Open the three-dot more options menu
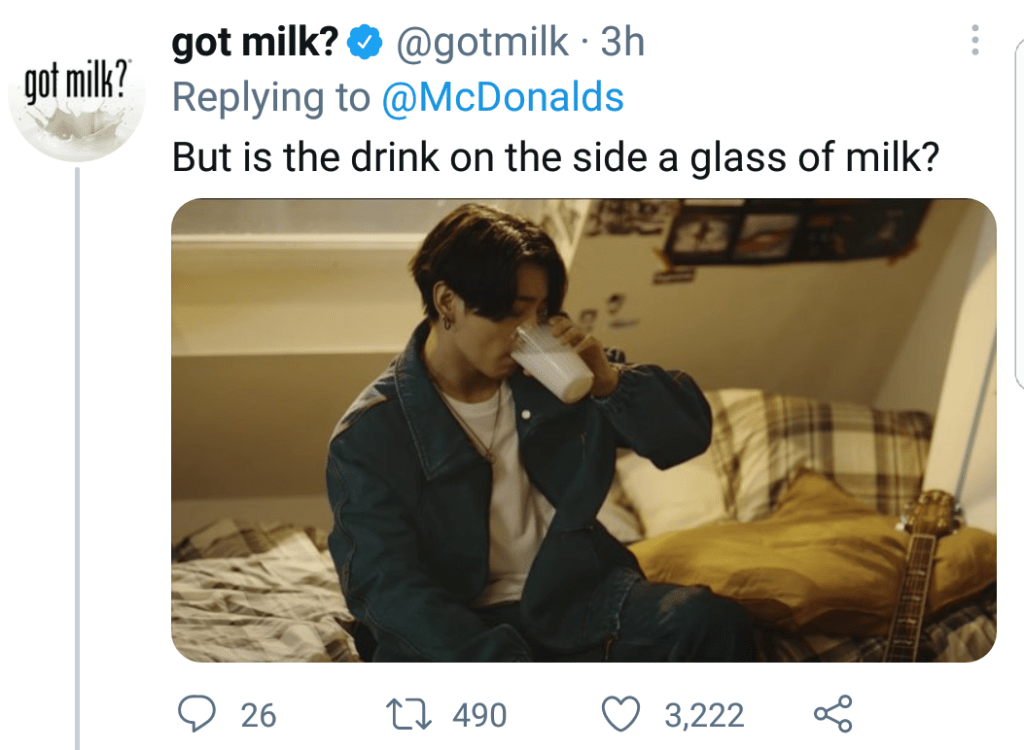This screenshot has height=750, width=1024. (976, 40)
